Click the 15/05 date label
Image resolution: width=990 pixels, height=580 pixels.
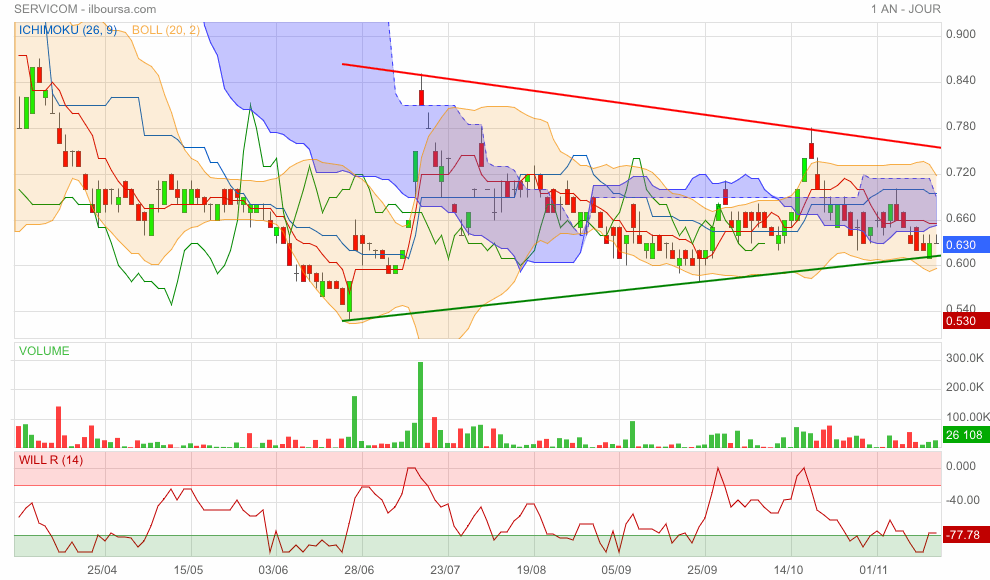[x=188, y=570]
